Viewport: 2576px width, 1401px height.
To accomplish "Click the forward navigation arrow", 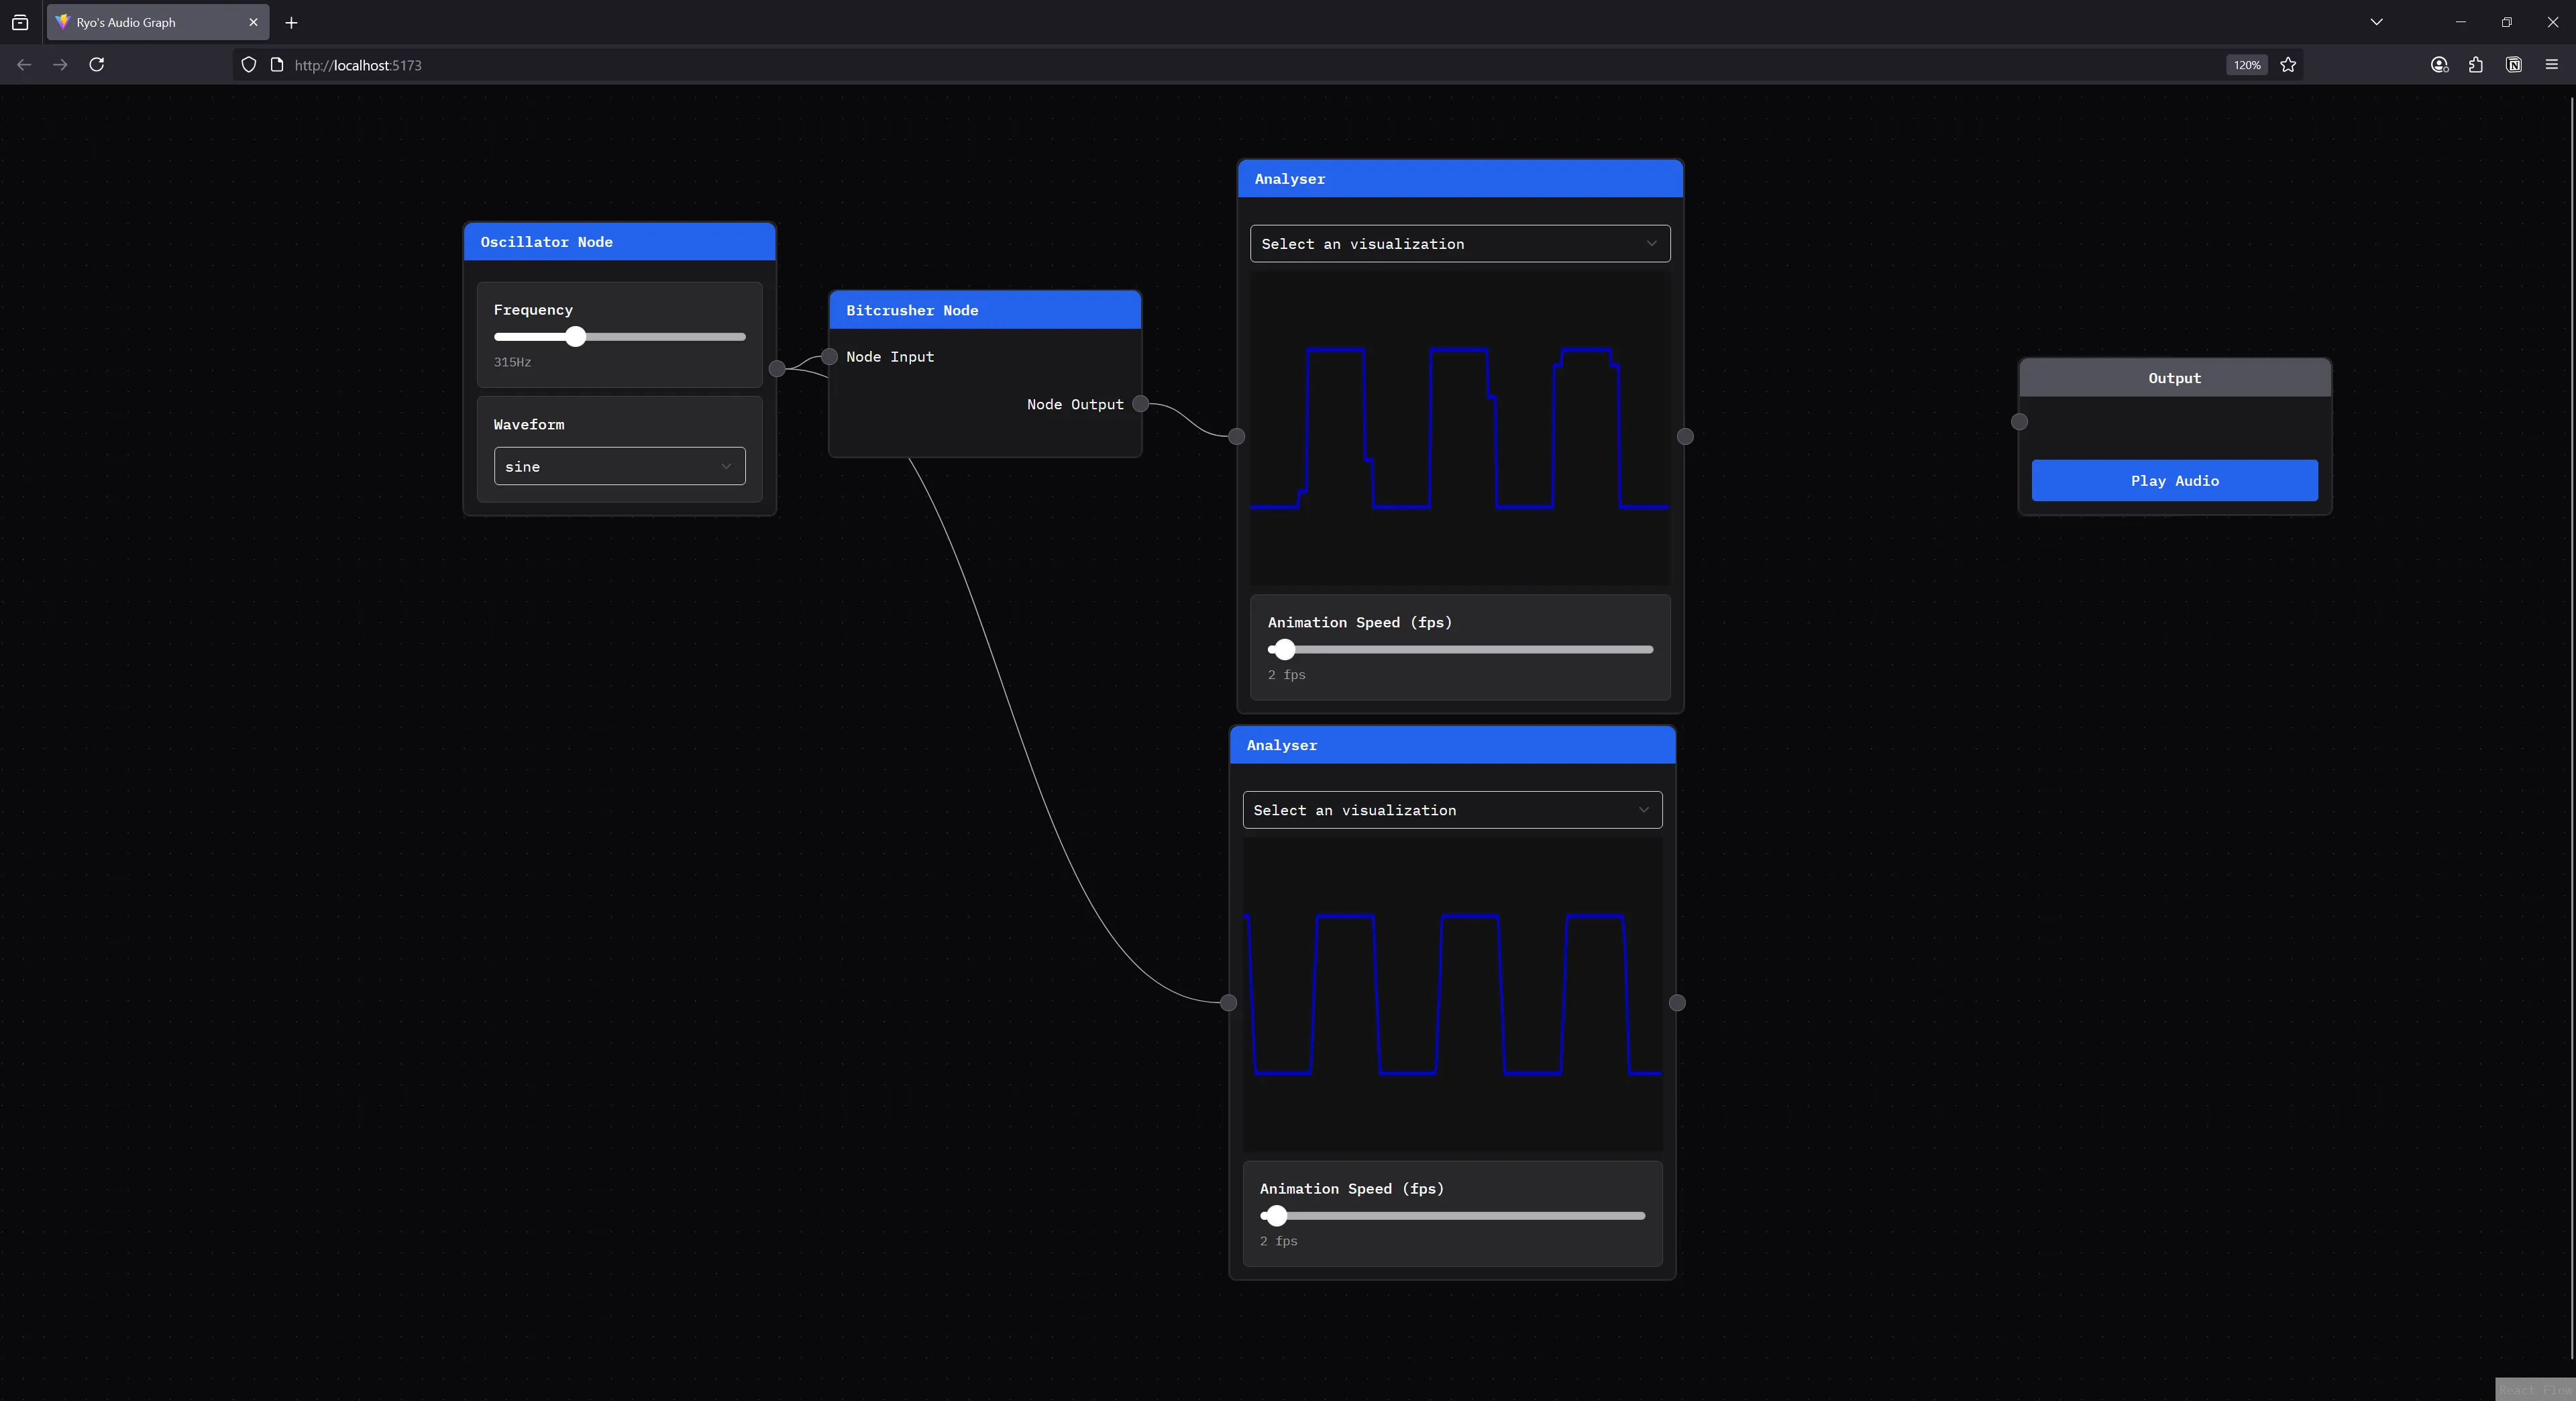I will (x=60, y=64).
